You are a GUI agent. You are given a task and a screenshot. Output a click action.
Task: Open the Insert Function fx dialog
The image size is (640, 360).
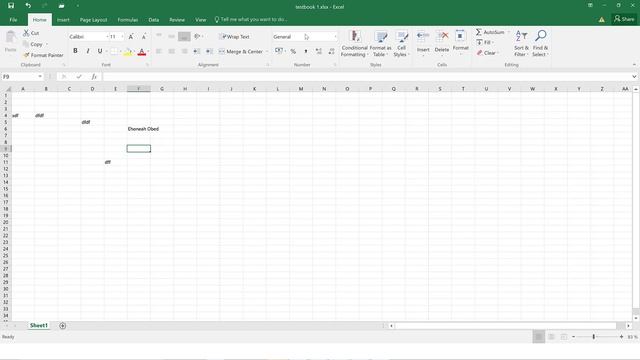pos(94,77)
